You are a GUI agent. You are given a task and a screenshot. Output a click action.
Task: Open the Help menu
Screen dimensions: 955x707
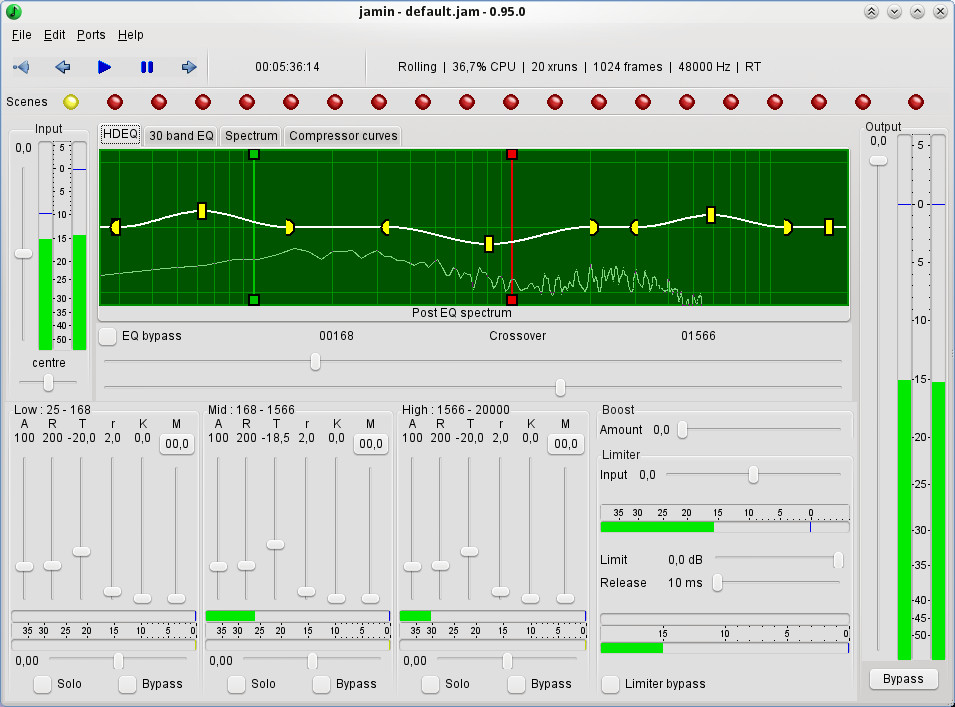coord(130,35)
